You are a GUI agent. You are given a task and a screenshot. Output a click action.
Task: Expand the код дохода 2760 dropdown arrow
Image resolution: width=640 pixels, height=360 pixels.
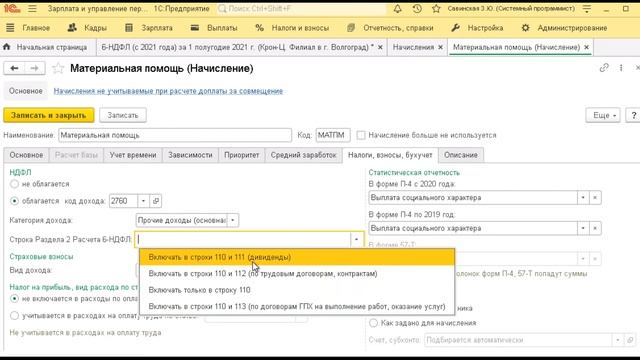(143, 201)
